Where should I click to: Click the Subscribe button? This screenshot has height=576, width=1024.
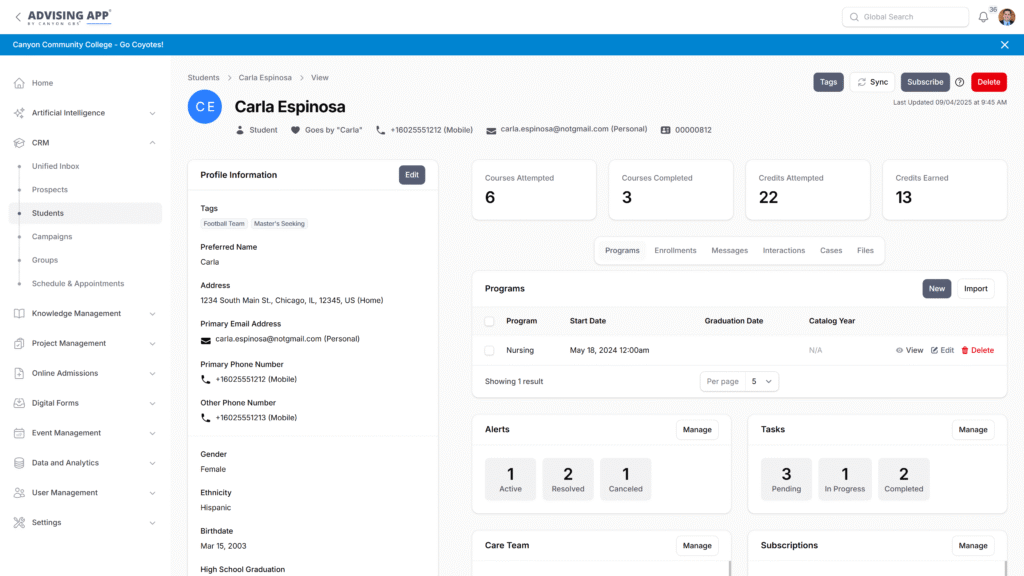(x=925, y=82)
